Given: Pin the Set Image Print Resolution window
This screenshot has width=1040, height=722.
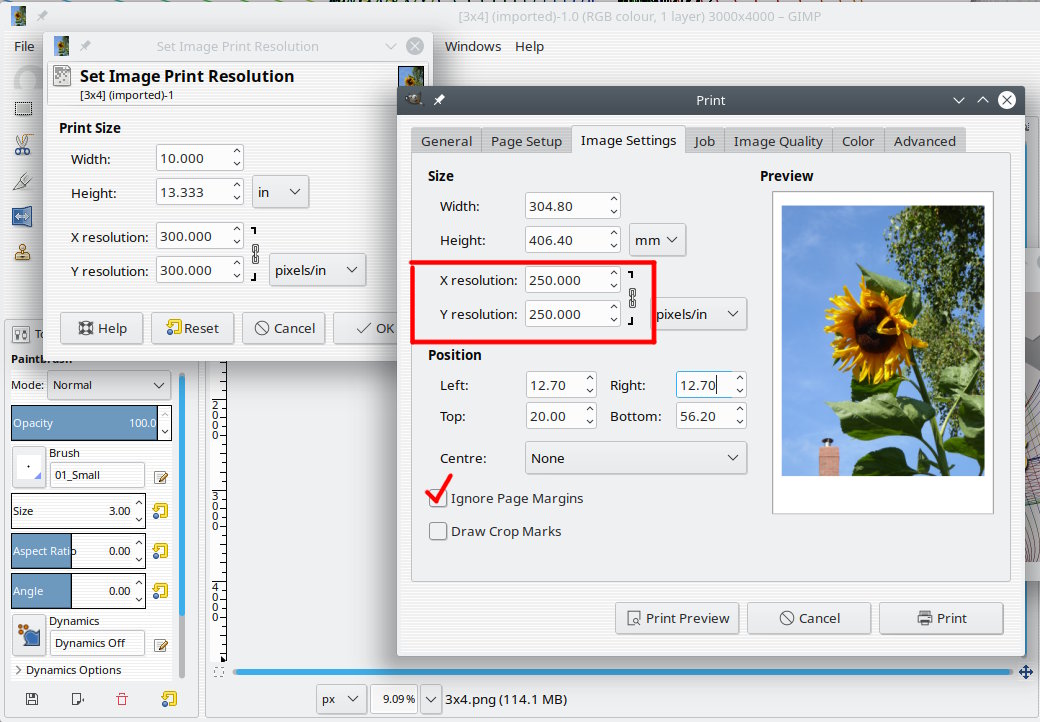Looking at the screenshot, I should [86, 46].
